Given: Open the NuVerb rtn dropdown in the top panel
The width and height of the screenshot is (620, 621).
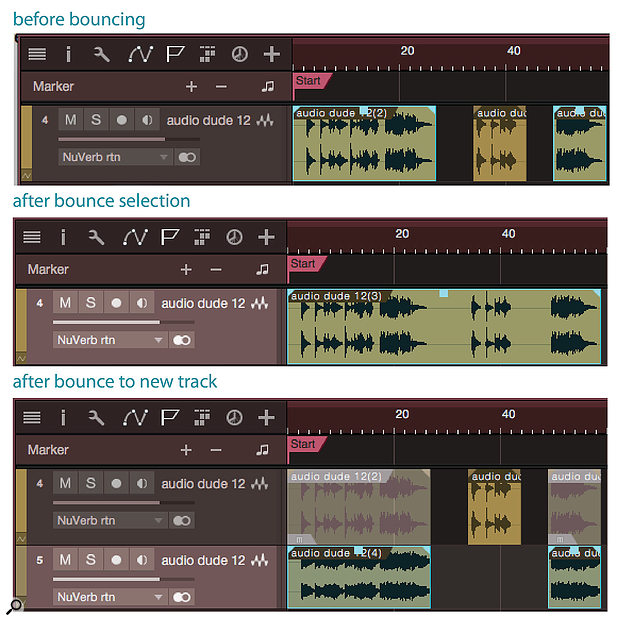Looking at the screenshot, I should [x=115, y=157].
